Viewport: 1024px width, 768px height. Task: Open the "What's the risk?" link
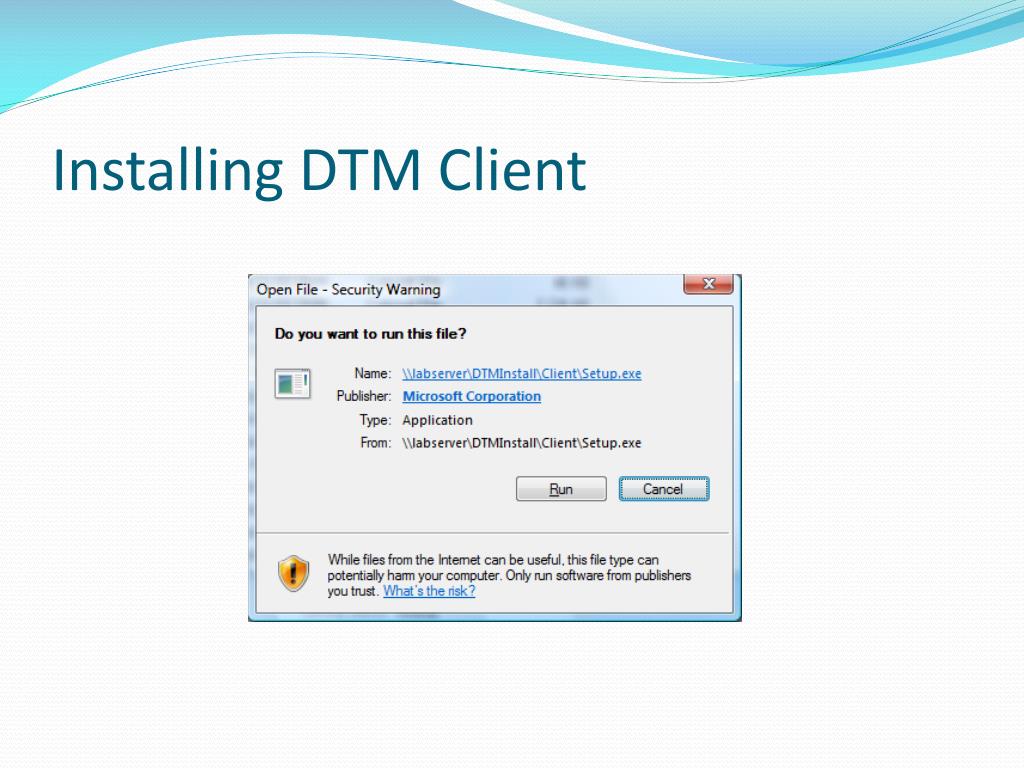pos(429,591)
